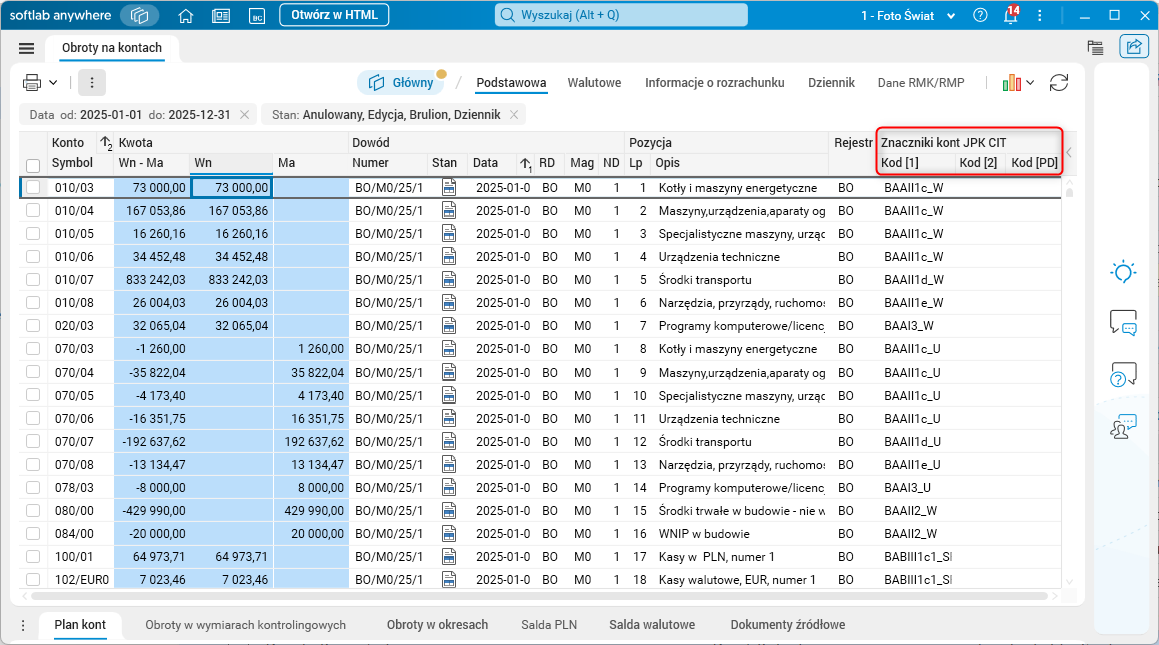Click the printer icon
This screenshot has width=1159, height=645.
tap(32, 82)
